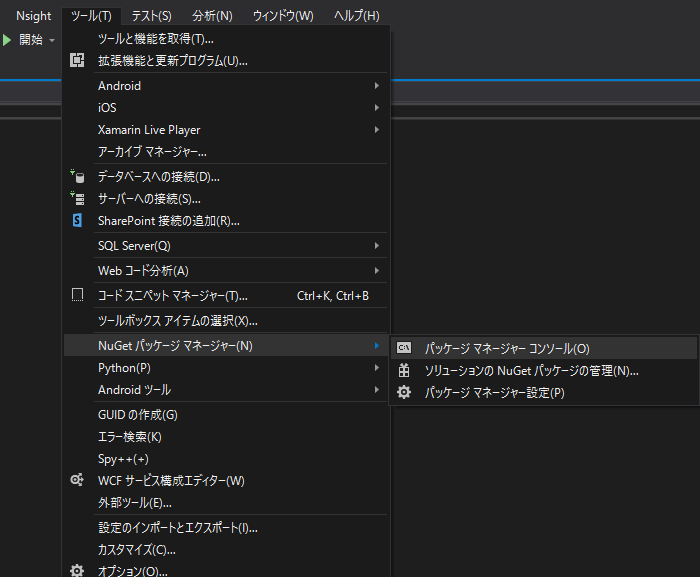
Task: Select Xamarin Live Player entry
Action: coord(226,130)
